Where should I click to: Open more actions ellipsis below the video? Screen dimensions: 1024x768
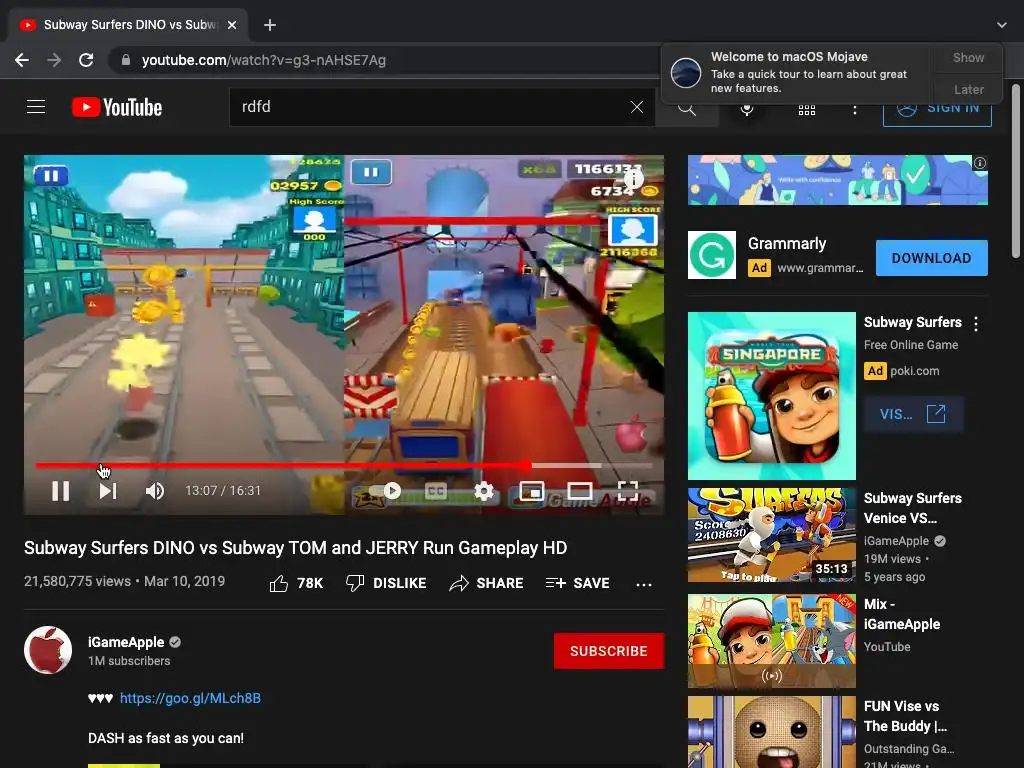(644, 584)
